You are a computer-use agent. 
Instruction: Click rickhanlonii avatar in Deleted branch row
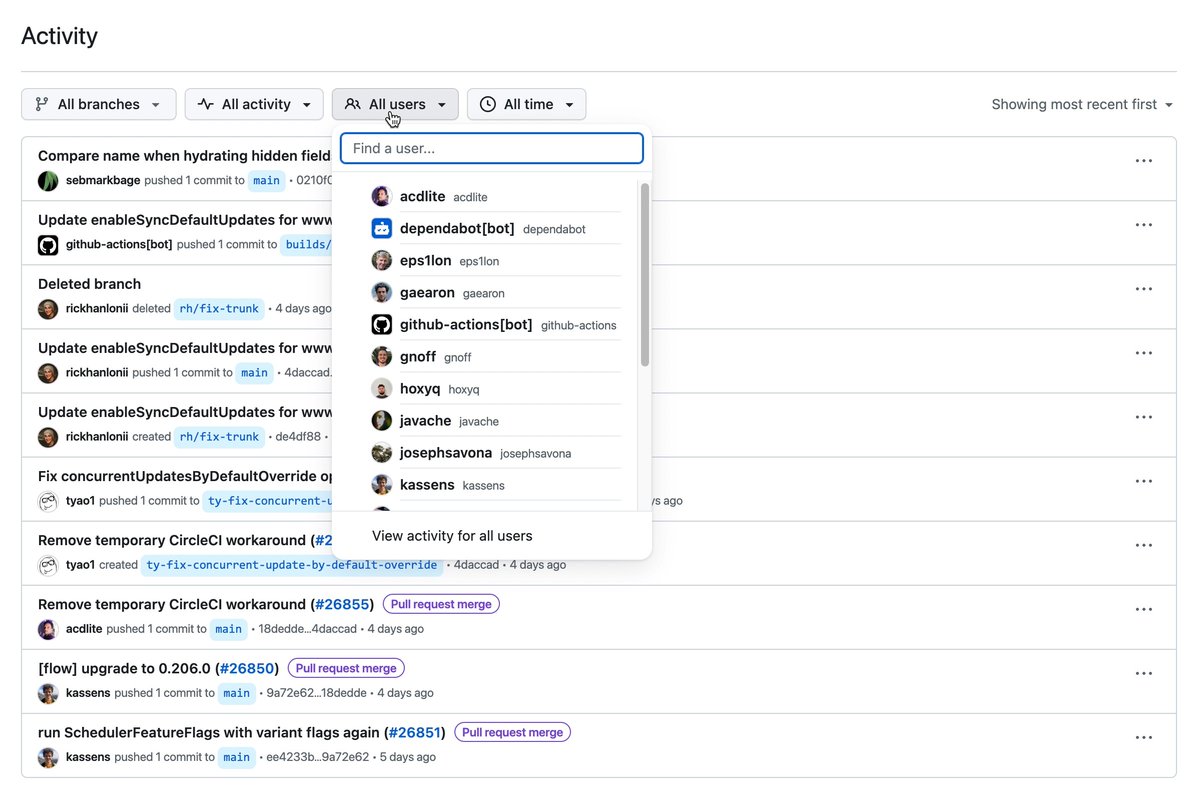coord(48,309)
